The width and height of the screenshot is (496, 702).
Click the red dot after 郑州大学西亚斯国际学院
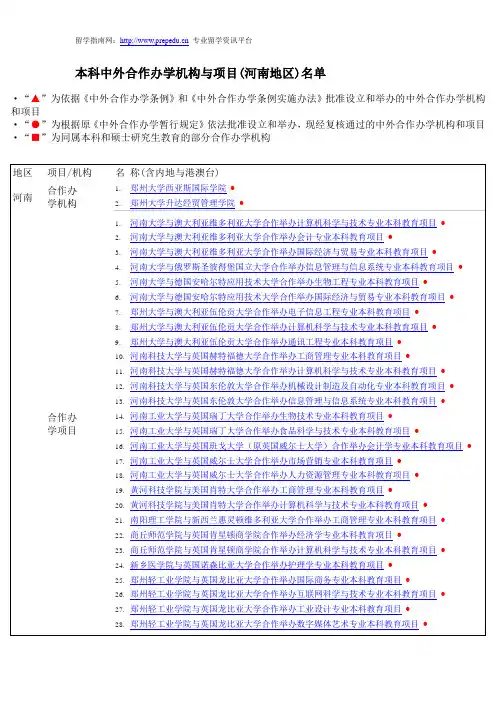(x=233, y=188)
